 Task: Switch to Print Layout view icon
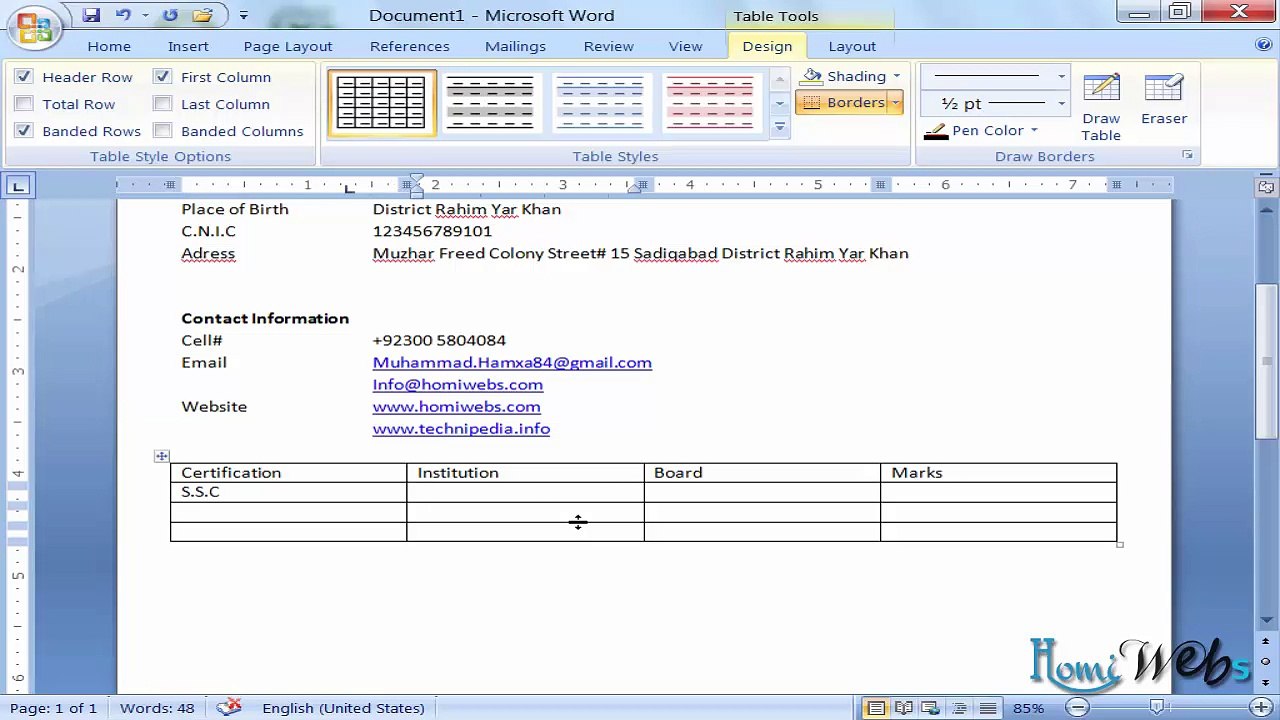click(876, 708)
